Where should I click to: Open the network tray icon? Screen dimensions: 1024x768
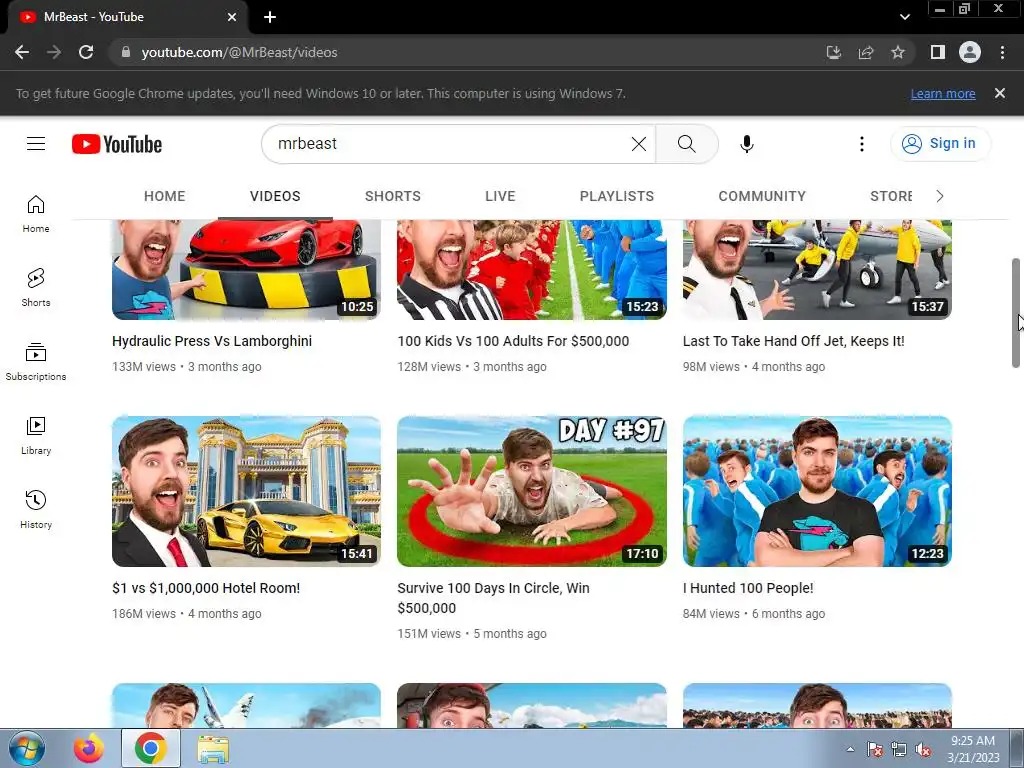[899, 750]
